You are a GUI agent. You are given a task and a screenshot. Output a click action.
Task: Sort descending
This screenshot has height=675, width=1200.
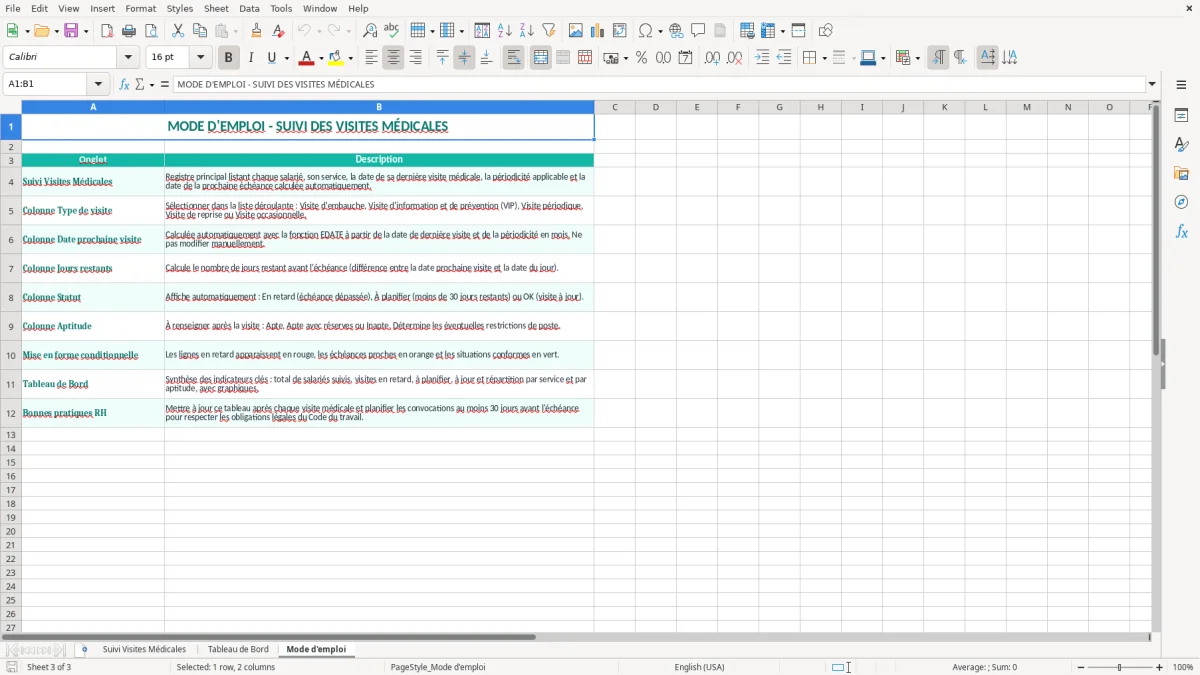[x=527, y=31]
